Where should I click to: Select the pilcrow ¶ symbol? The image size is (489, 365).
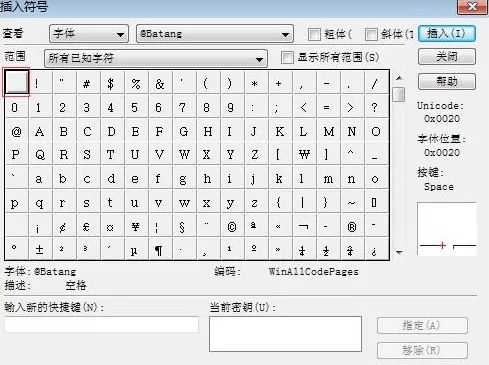click(160, 249)
